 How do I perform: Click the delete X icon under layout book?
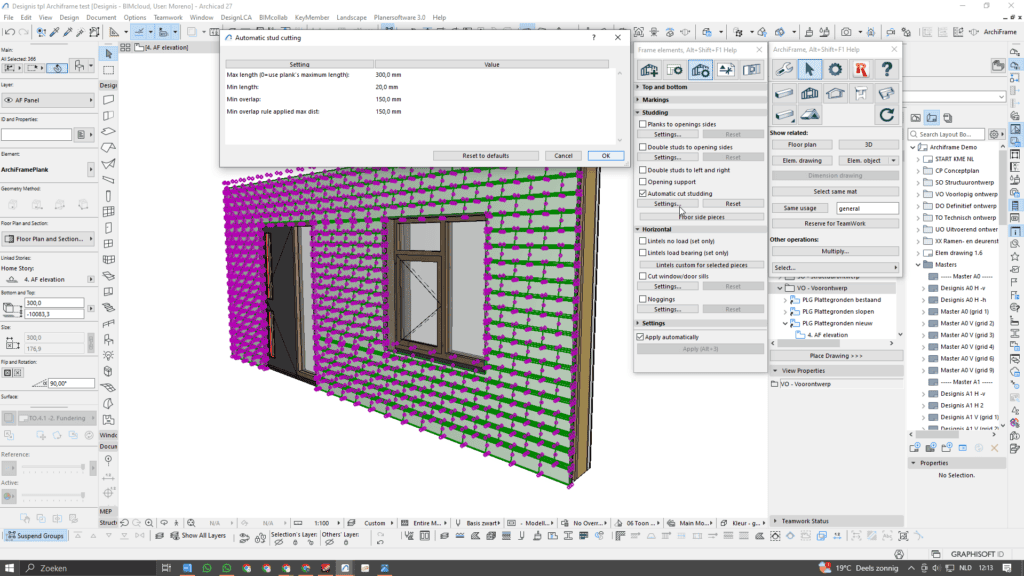995,448
